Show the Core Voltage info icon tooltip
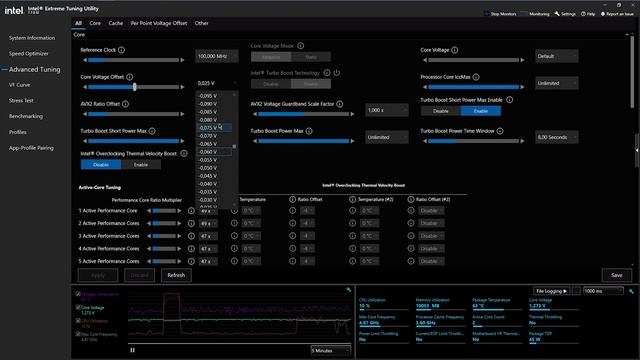 pyautogui.click(x=455, y=50)
